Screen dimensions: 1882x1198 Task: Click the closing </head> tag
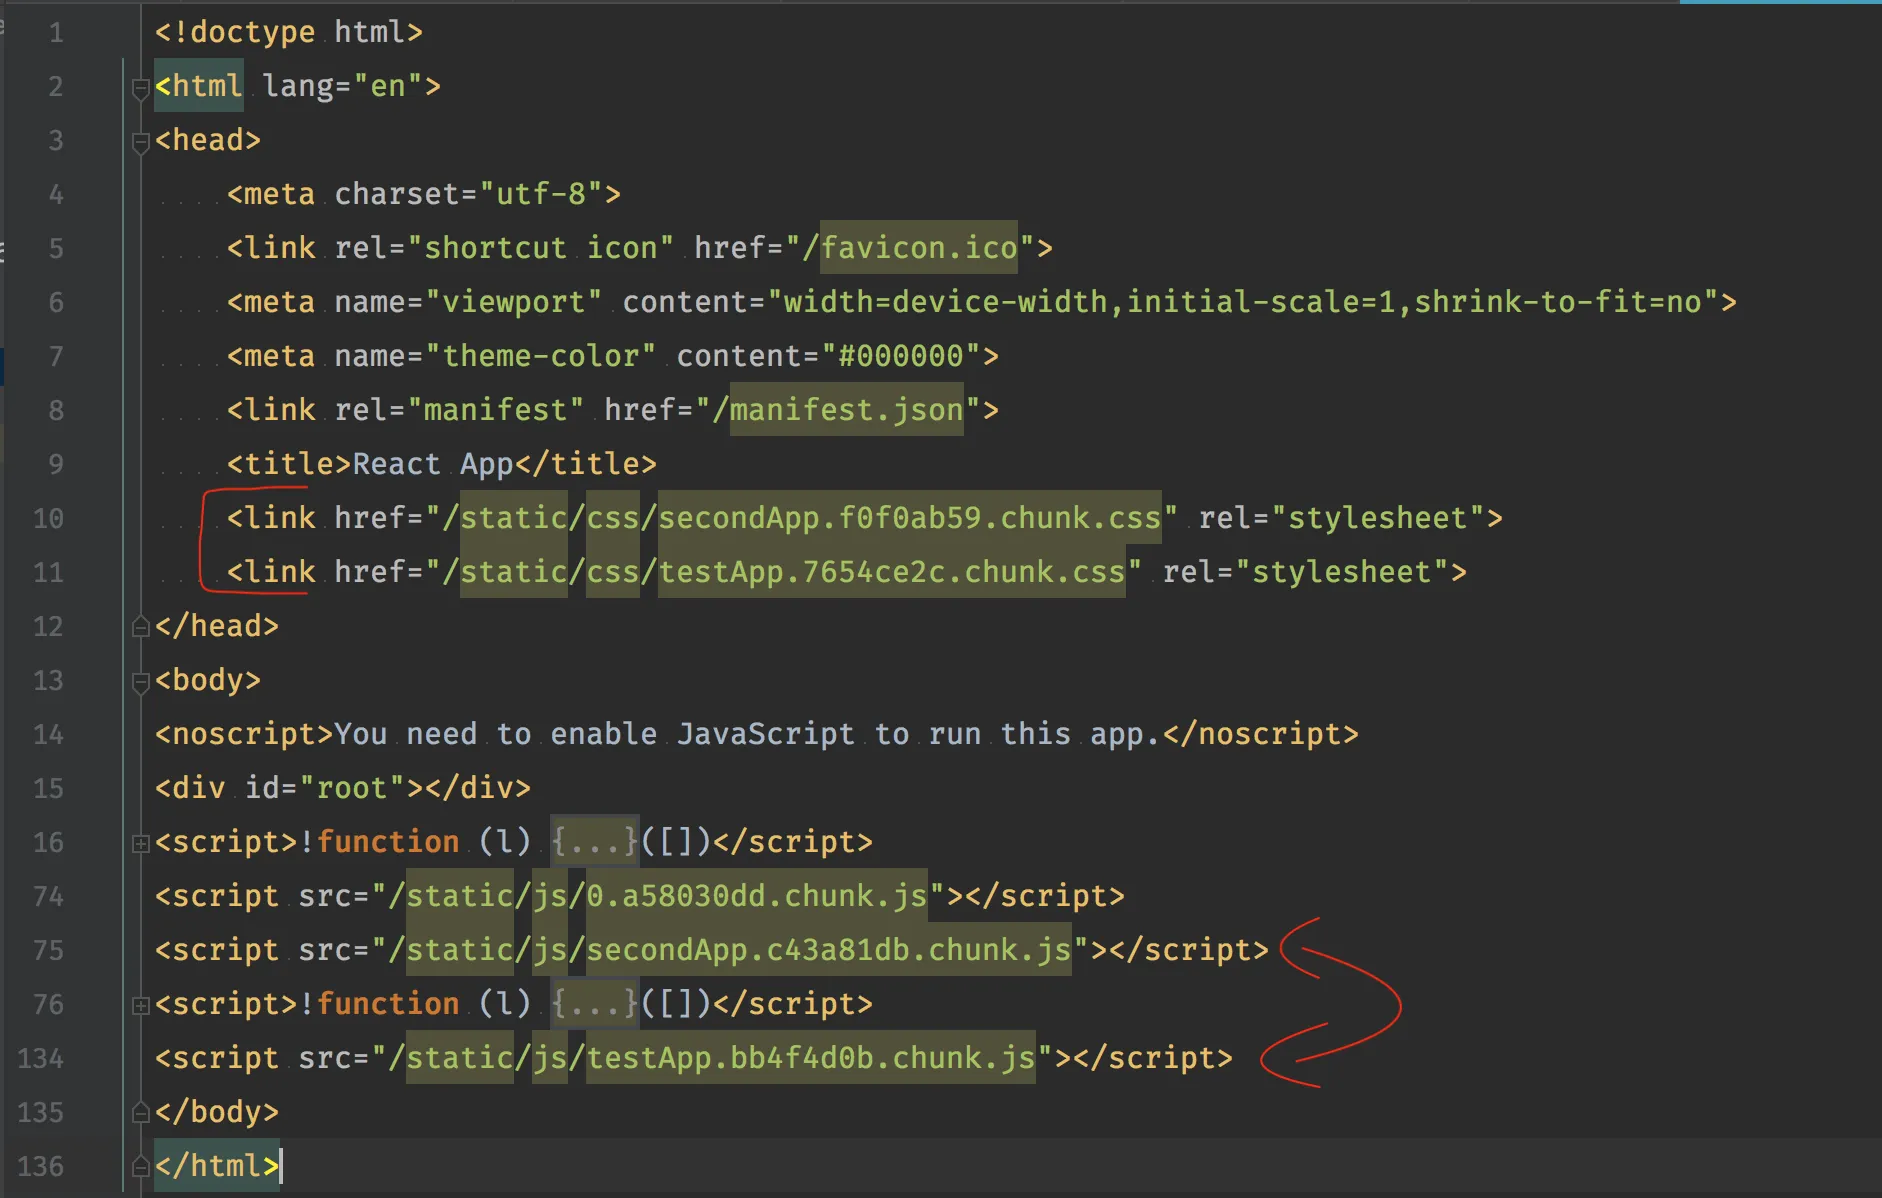(217, 626)
